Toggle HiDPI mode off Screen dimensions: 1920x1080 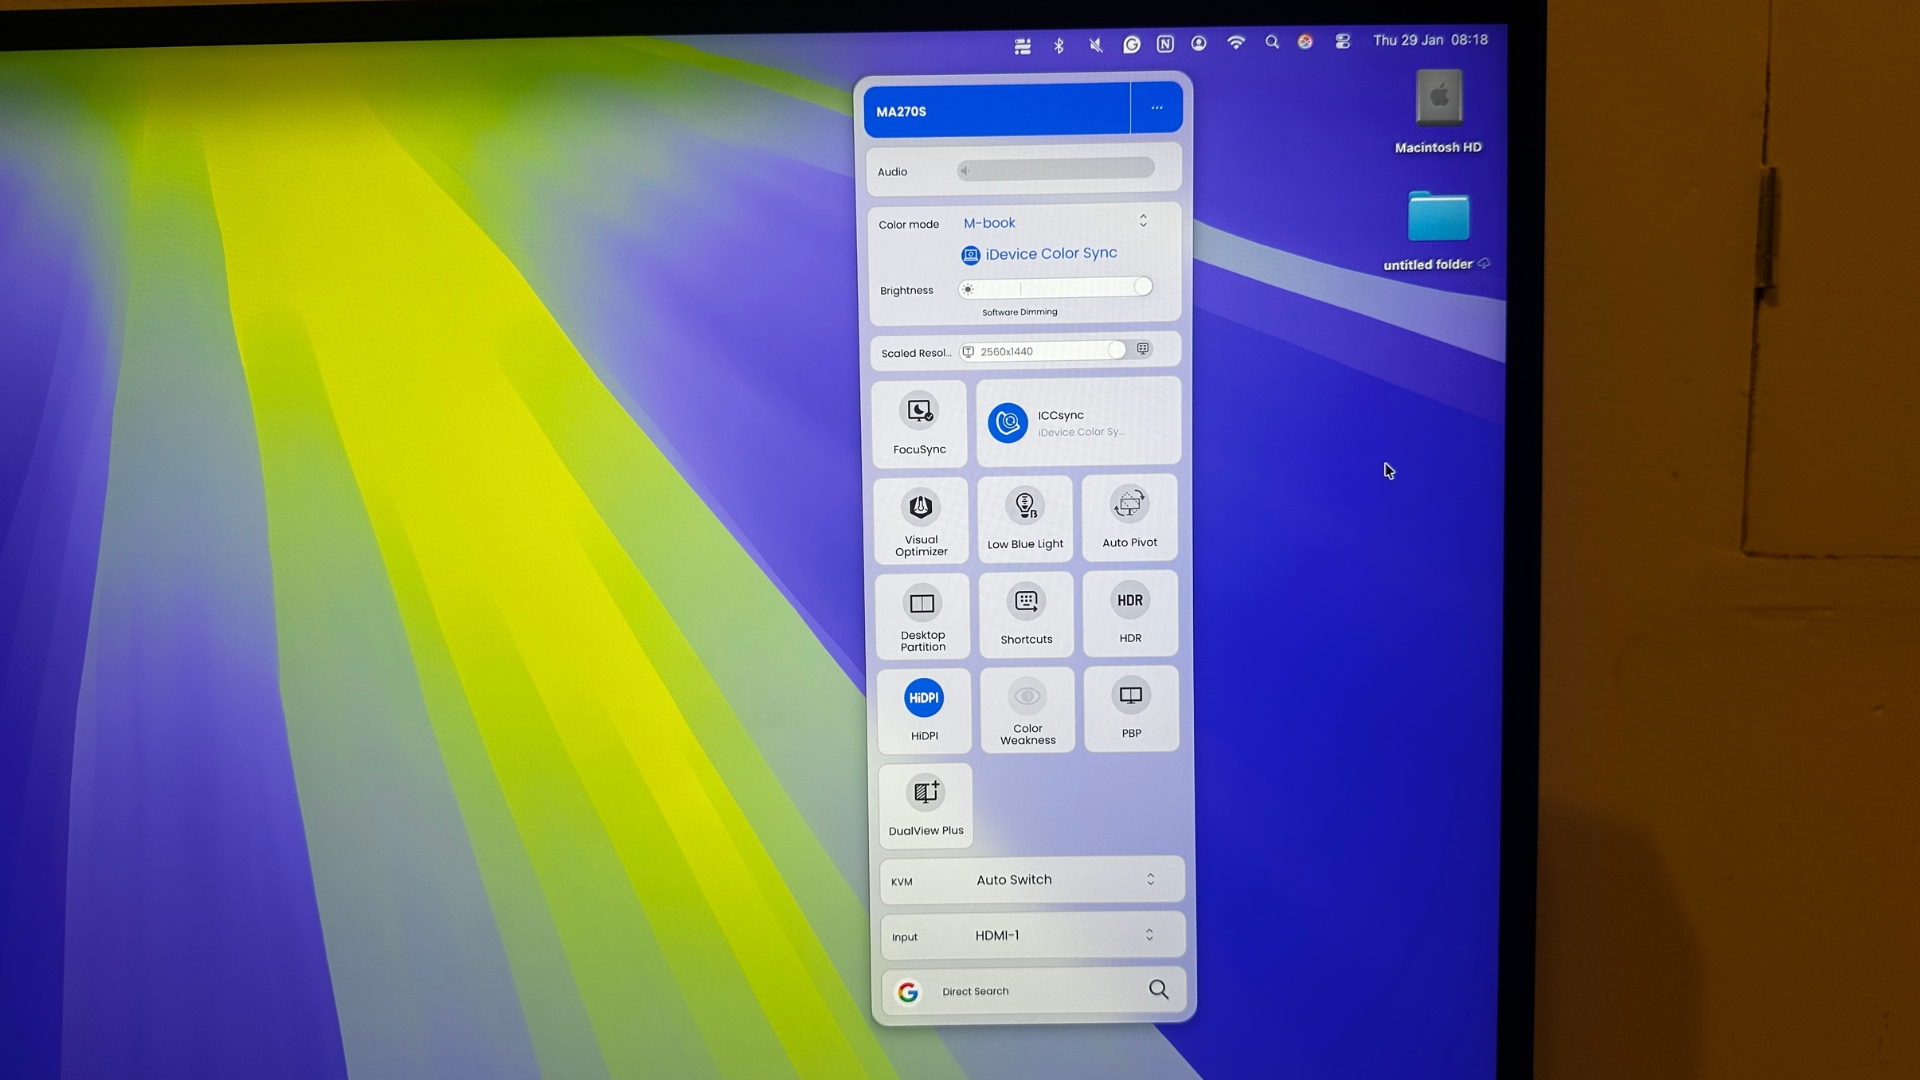click(x=923, y=708)
